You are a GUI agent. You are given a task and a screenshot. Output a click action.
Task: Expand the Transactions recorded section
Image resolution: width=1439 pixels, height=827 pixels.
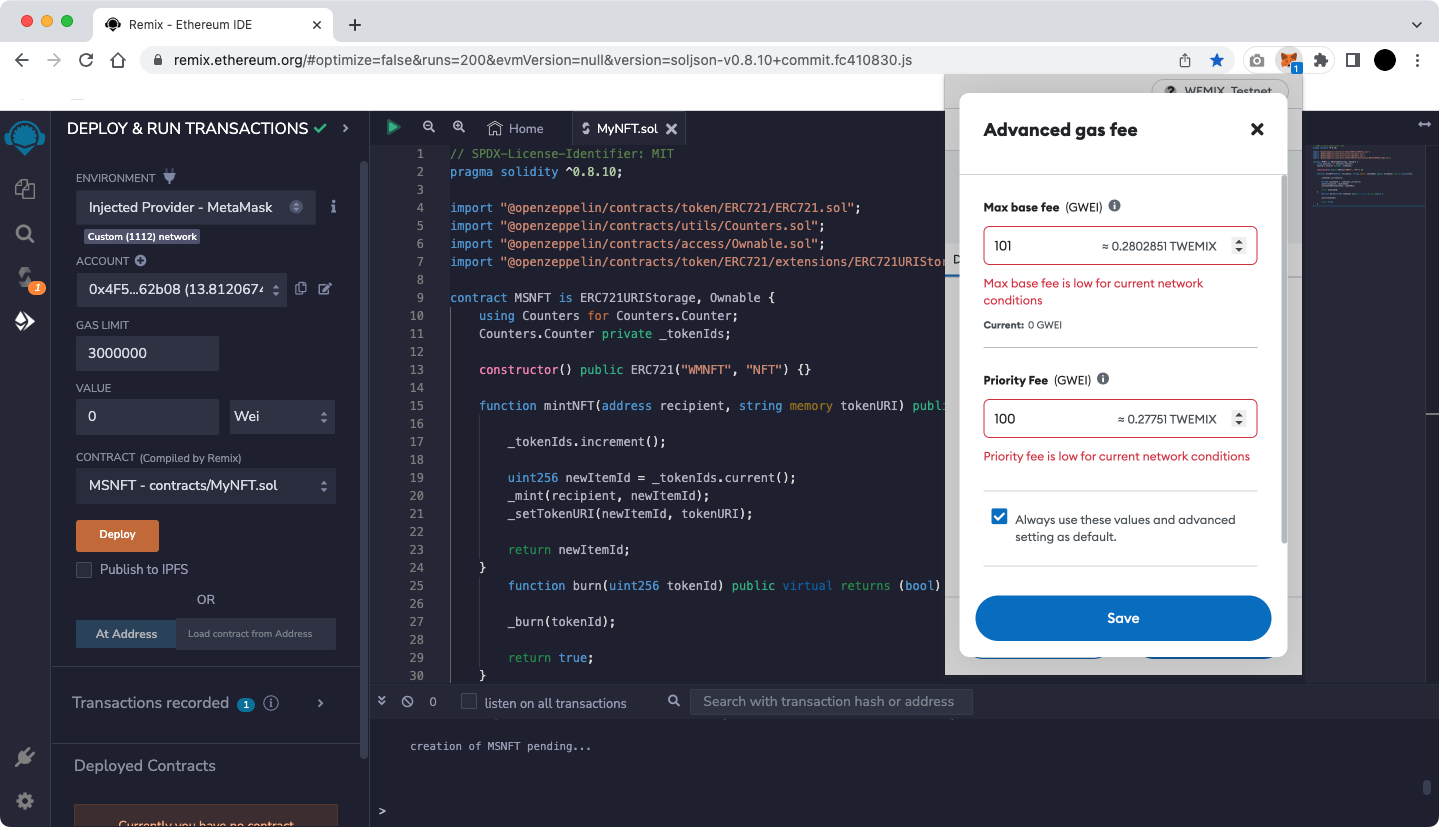pyautogui.click(x=320, y=703)
